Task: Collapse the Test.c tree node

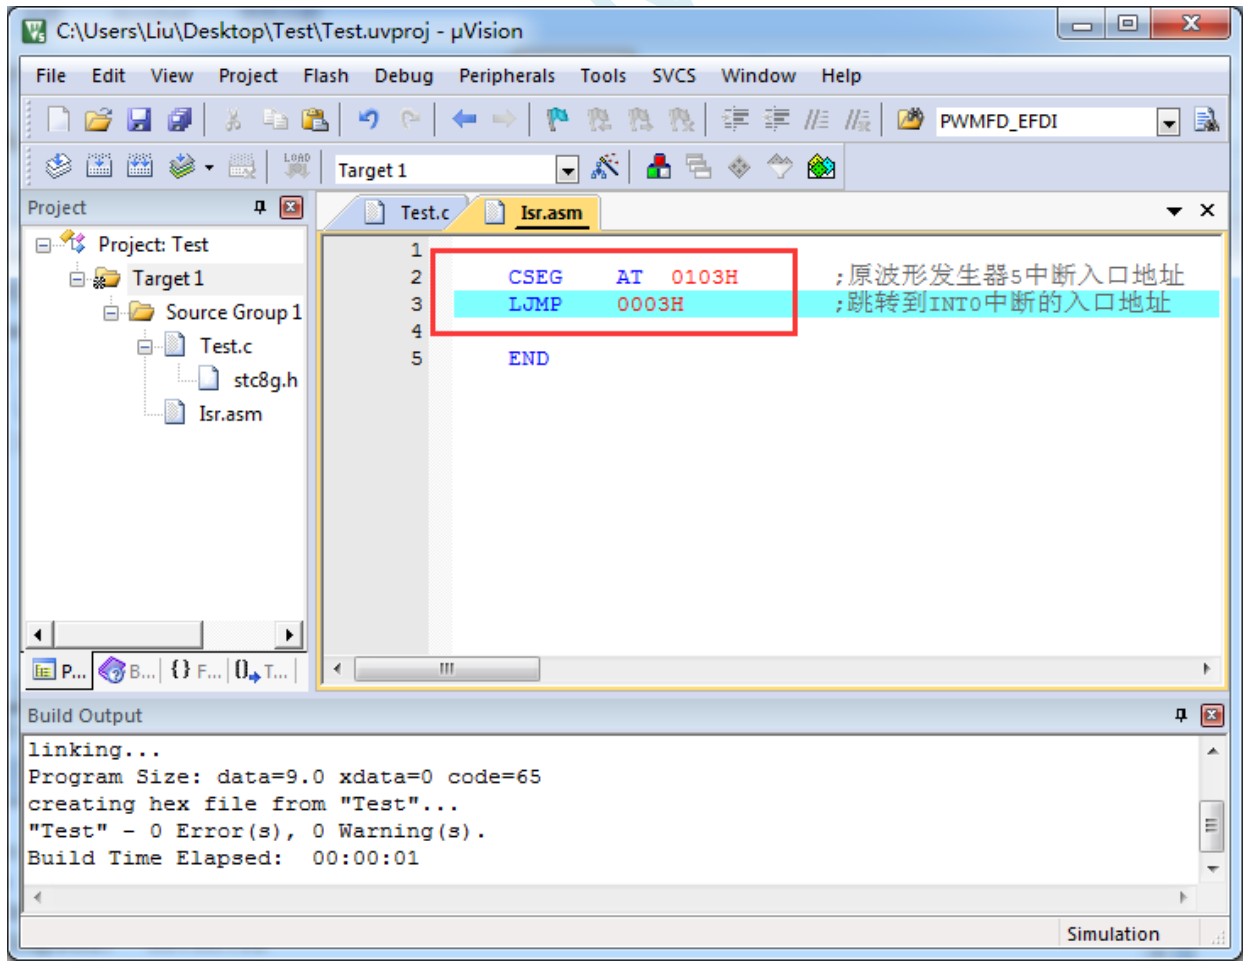Action: 145,347
